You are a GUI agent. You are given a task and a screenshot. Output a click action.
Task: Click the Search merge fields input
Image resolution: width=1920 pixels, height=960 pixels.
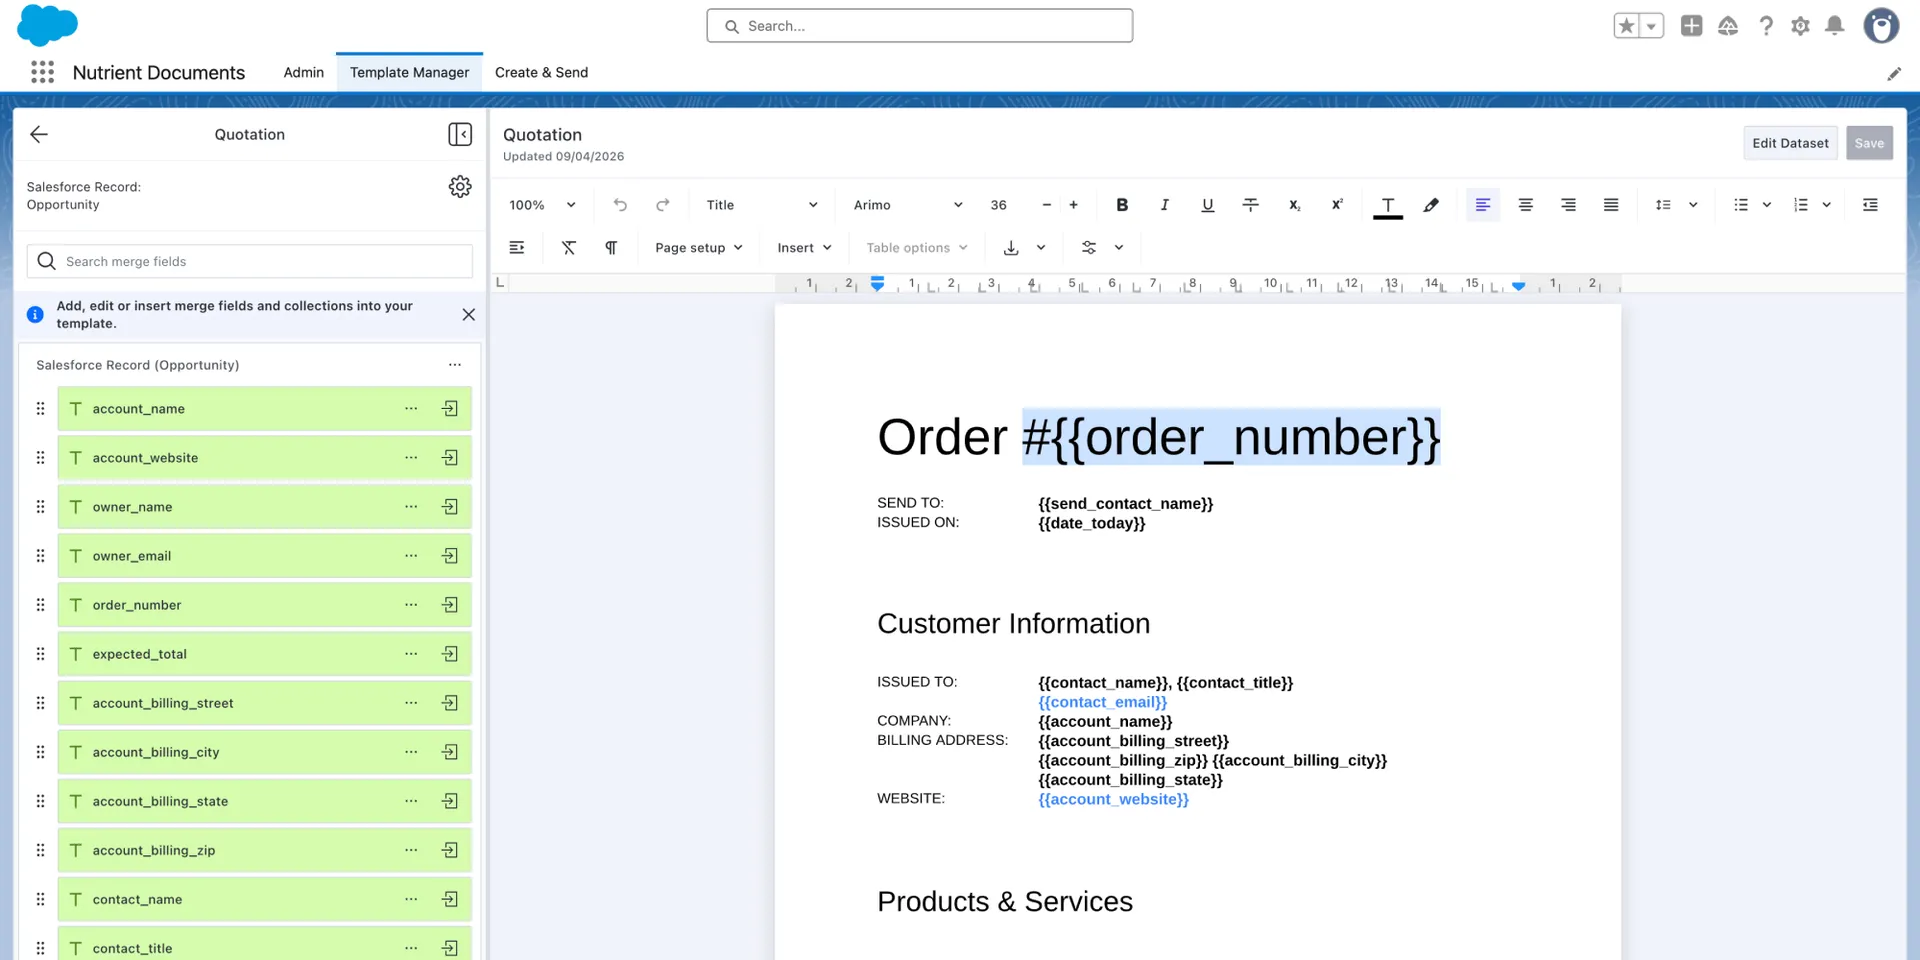tap(250, 261)
